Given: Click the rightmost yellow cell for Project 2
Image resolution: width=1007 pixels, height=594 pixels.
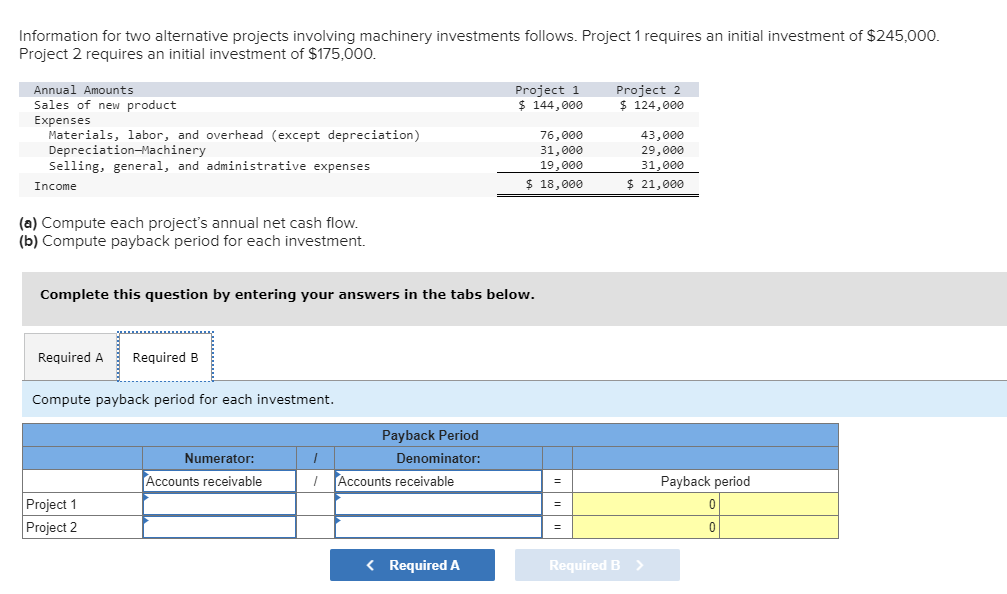Looking at the screenshot, I should 780,527.
